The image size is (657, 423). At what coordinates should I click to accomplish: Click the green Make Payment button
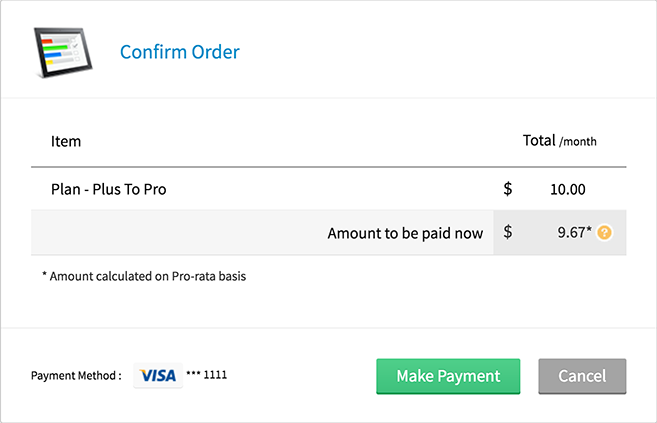click(448, 376)
